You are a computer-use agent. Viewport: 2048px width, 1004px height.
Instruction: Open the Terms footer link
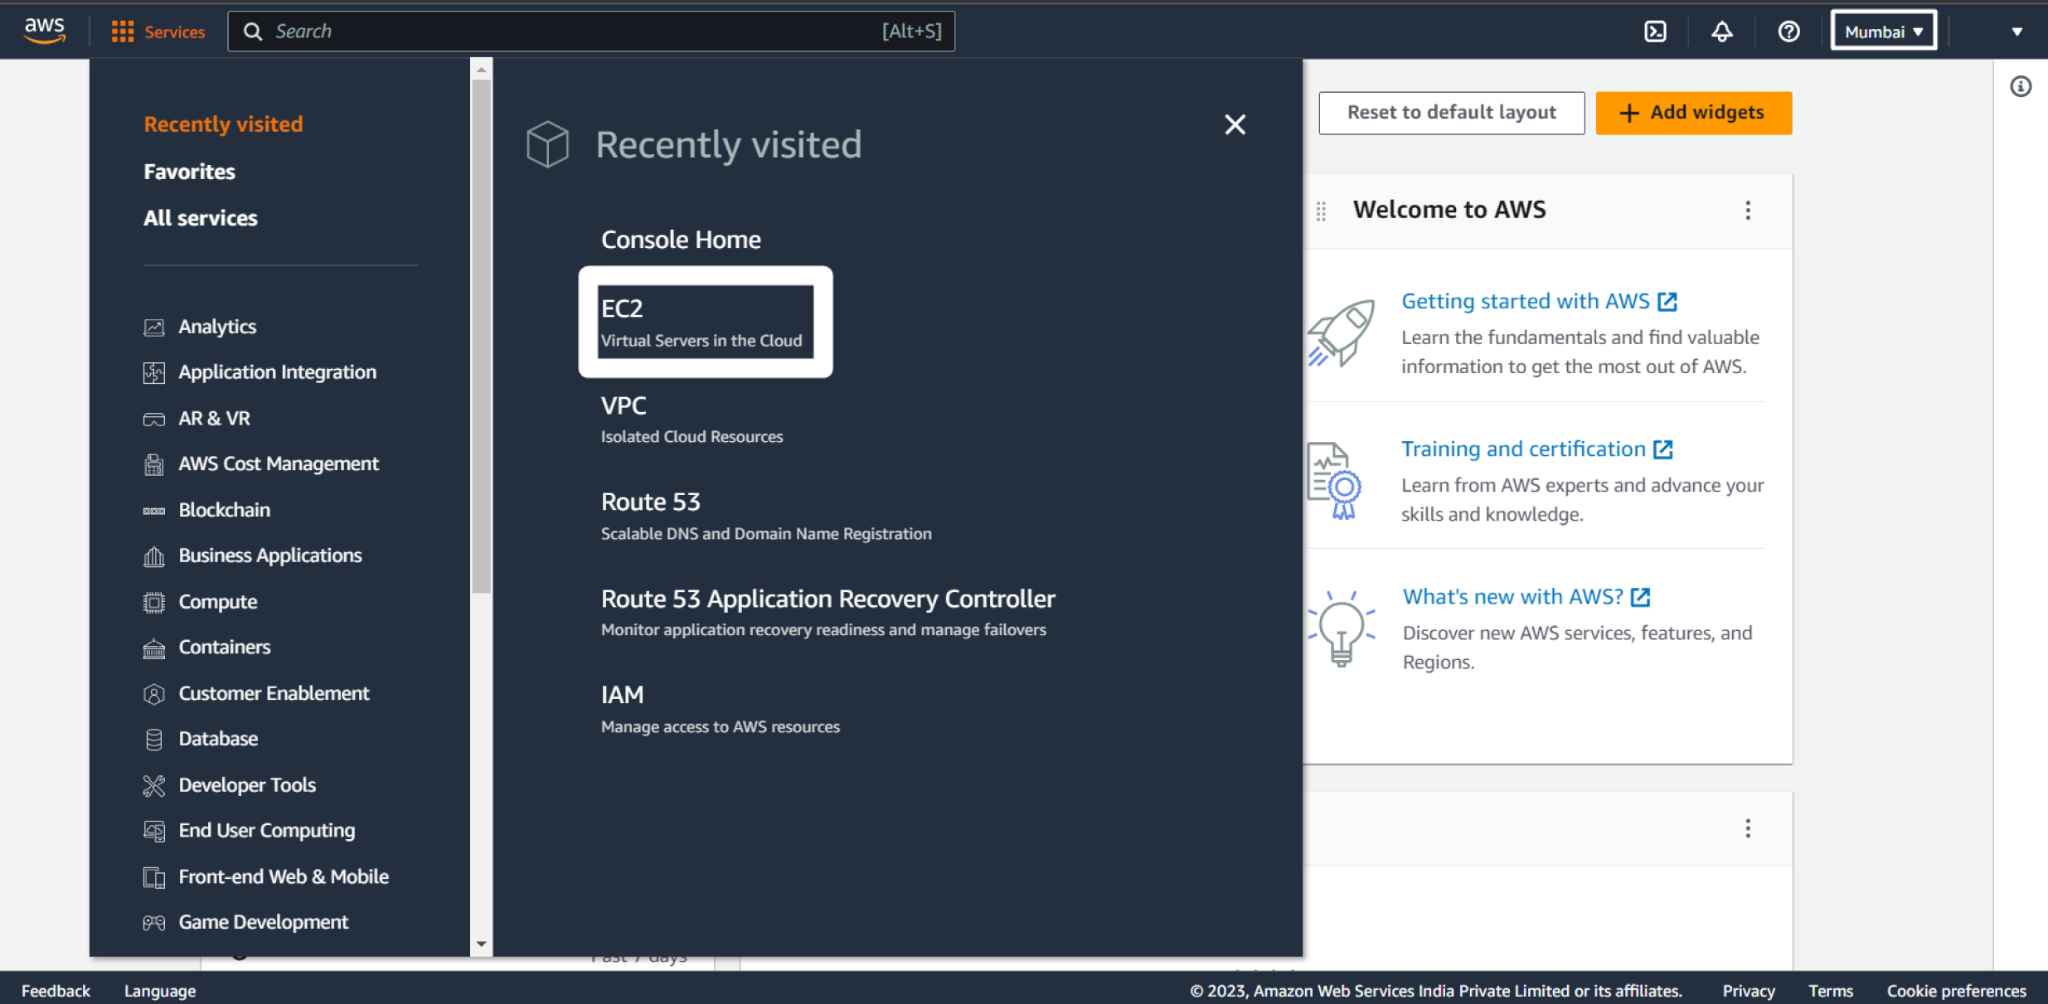pyautogui.click(x=1830, y=990)
